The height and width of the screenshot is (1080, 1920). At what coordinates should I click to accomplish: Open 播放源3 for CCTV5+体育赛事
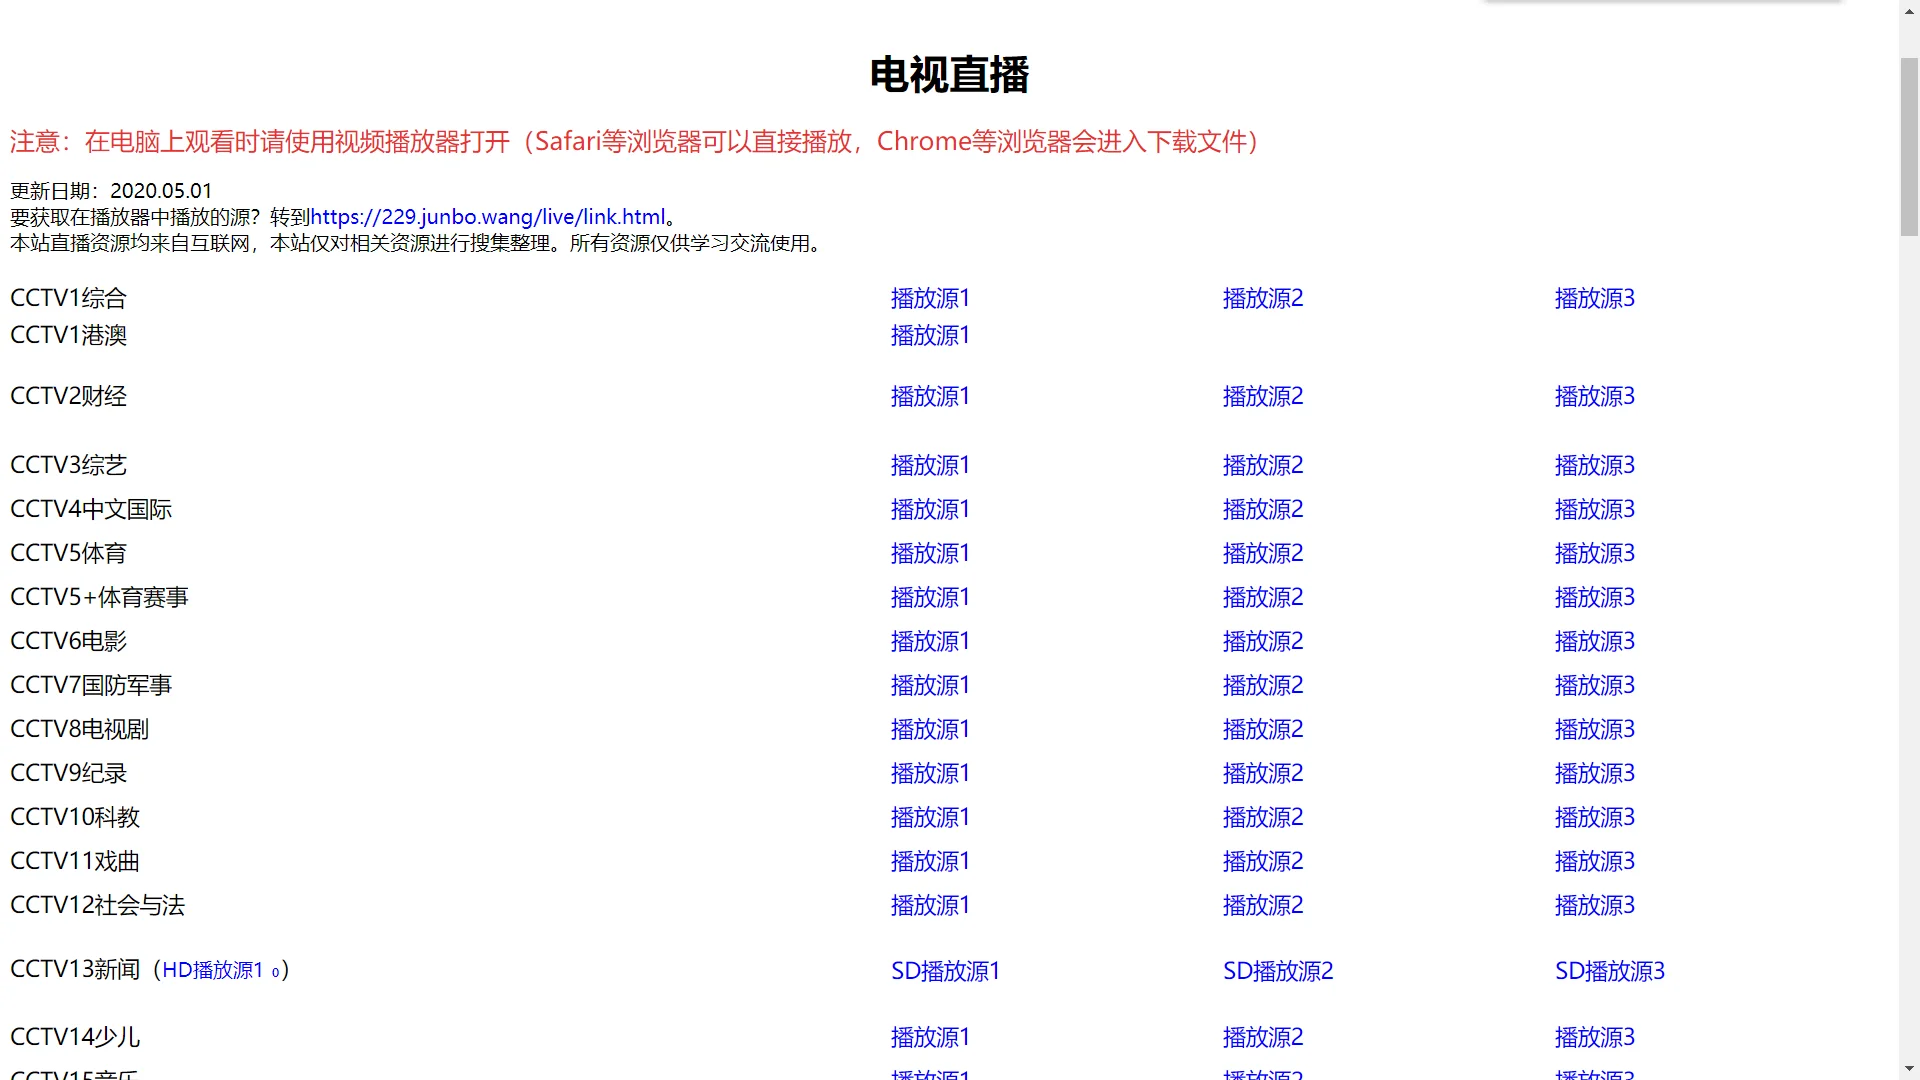tap(1594, 597)
